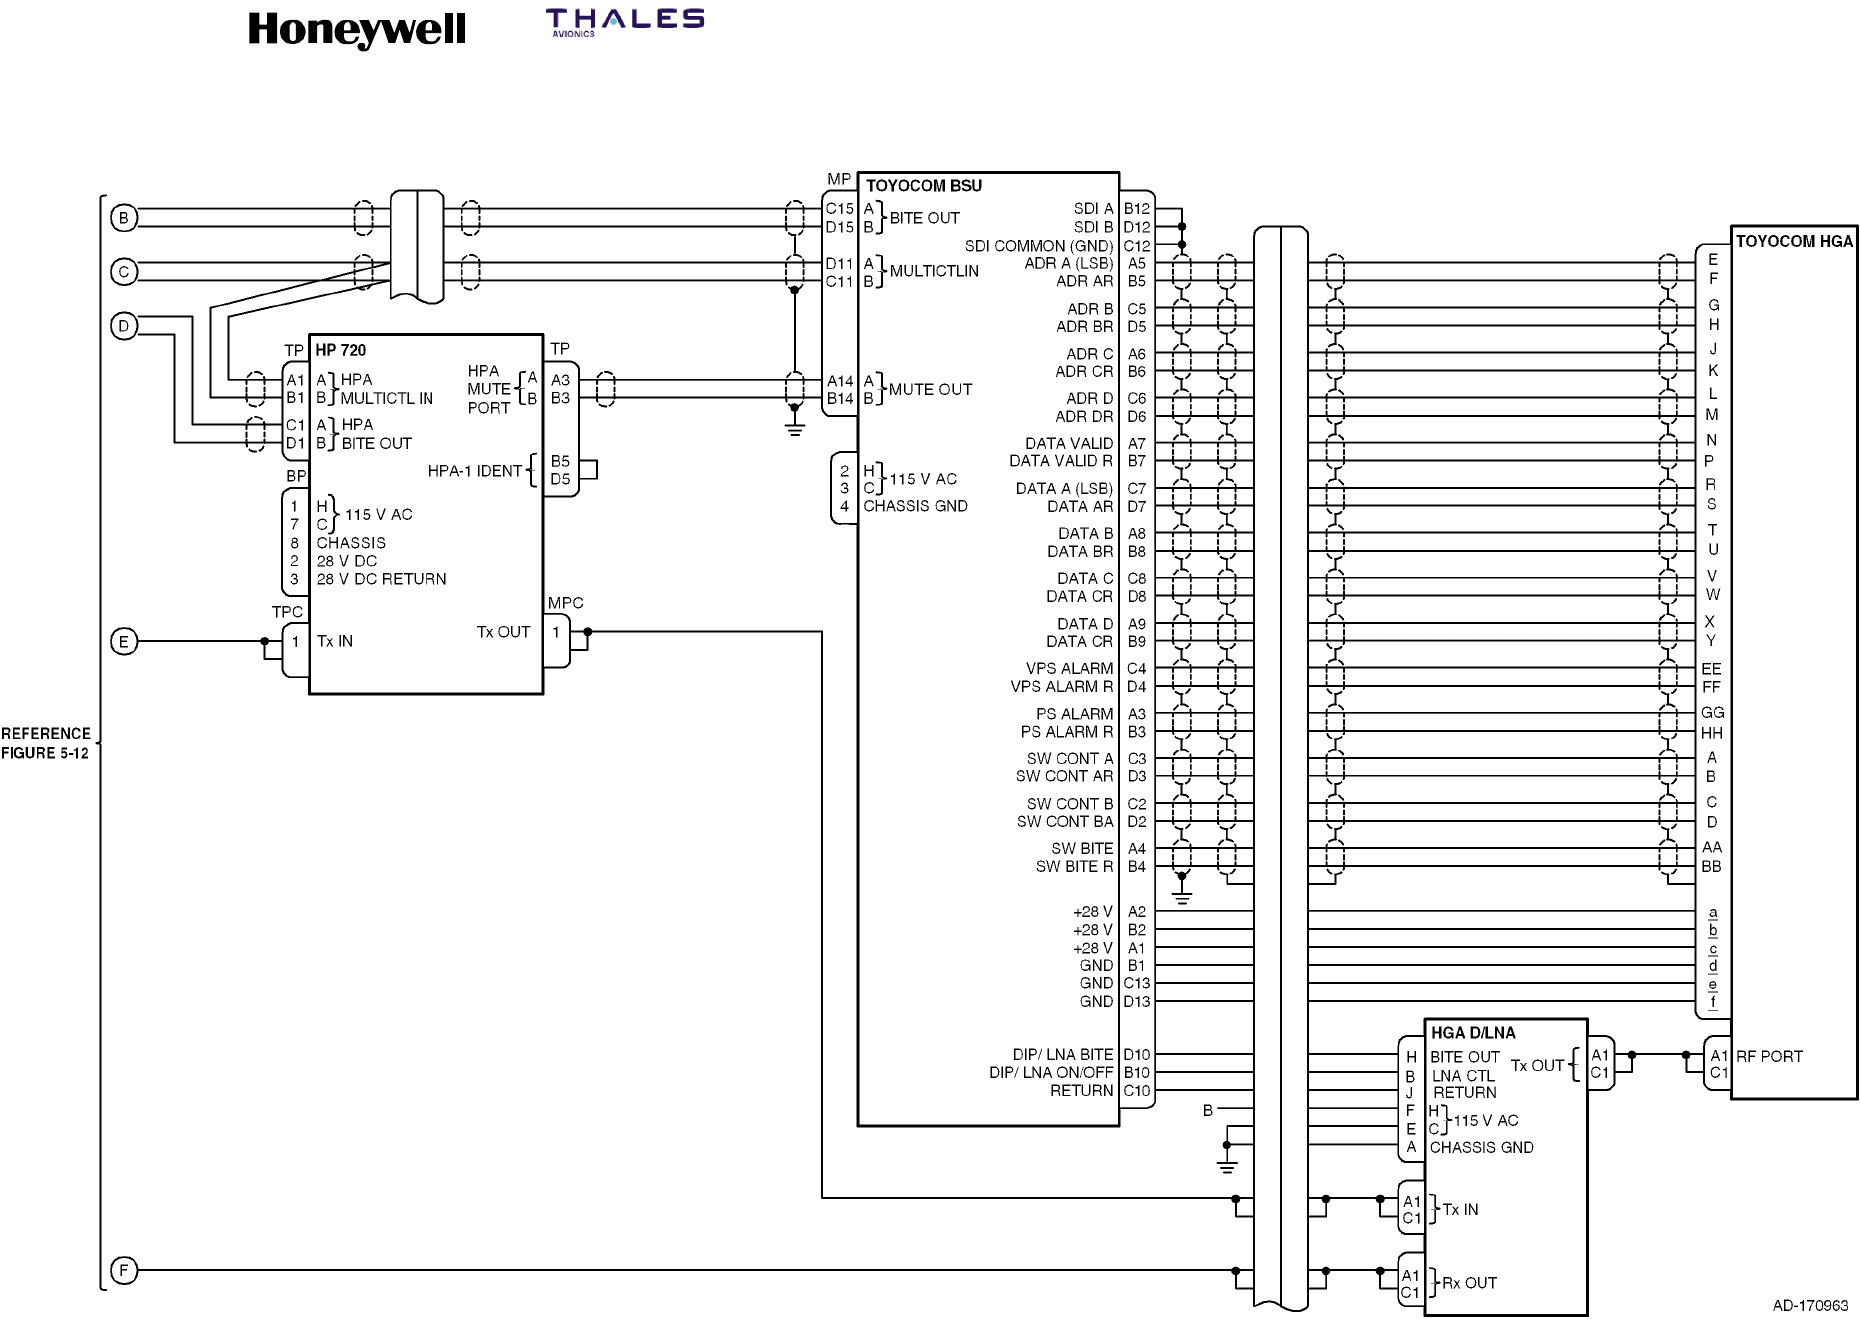Click Tx IN inside the HP 720 block

coord(335,641)
